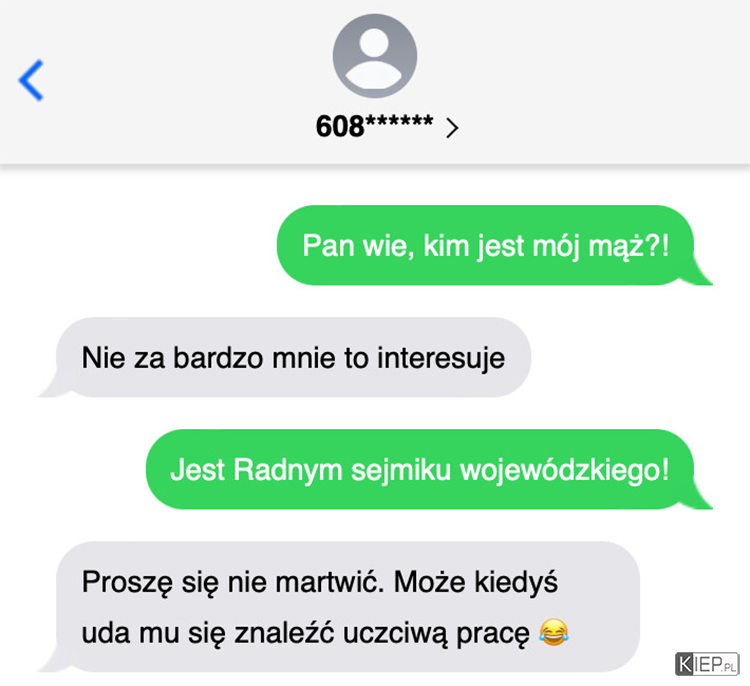
Task: Tap the blue back arrow
Action: [x=31, y=80]
